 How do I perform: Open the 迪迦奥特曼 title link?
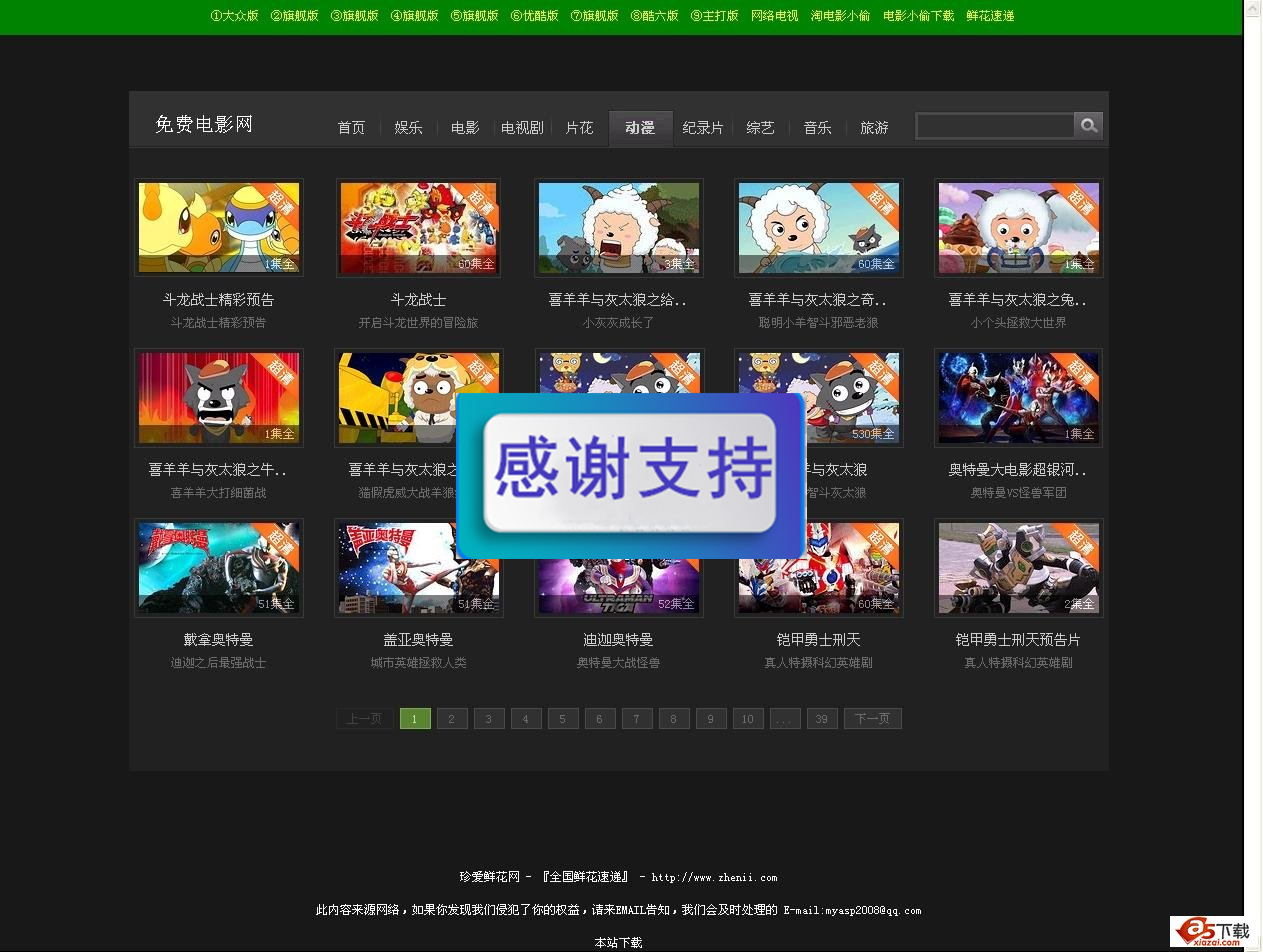(x=619, y=640)
